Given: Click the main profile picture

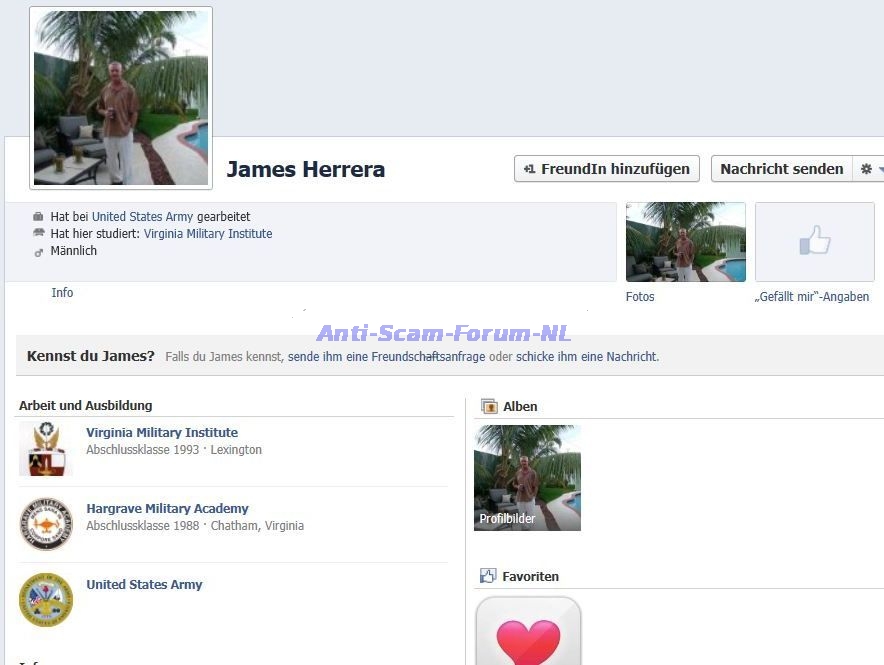Looking at the screenshot, I should click(121, 98).
